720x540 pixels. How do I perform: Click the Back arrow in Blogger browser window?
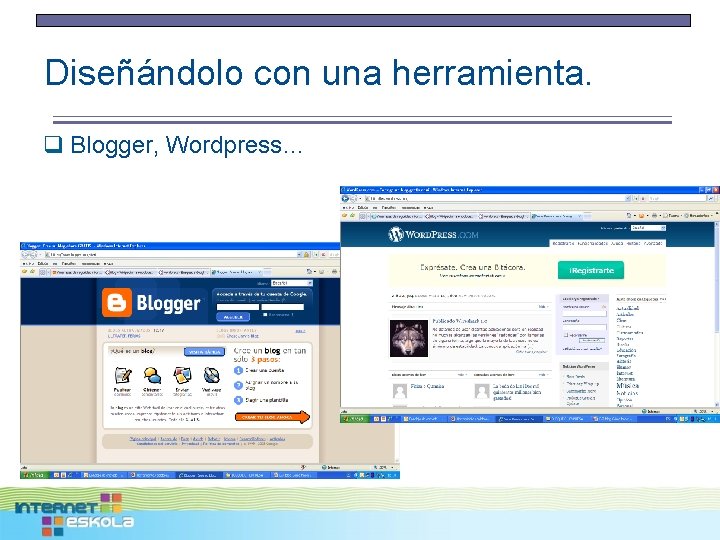(x=26, y=254)
